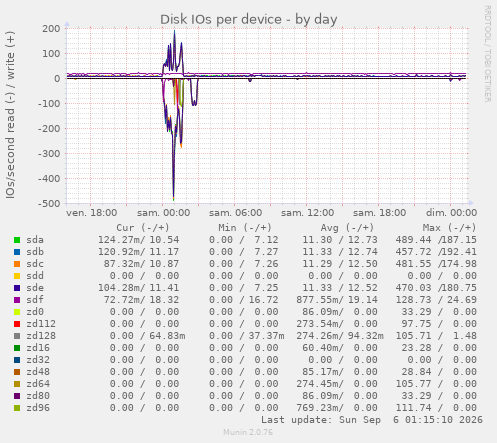
Task: Click sdf avg value 877.55m/ 19.14
Action: [x=337, y=300]
